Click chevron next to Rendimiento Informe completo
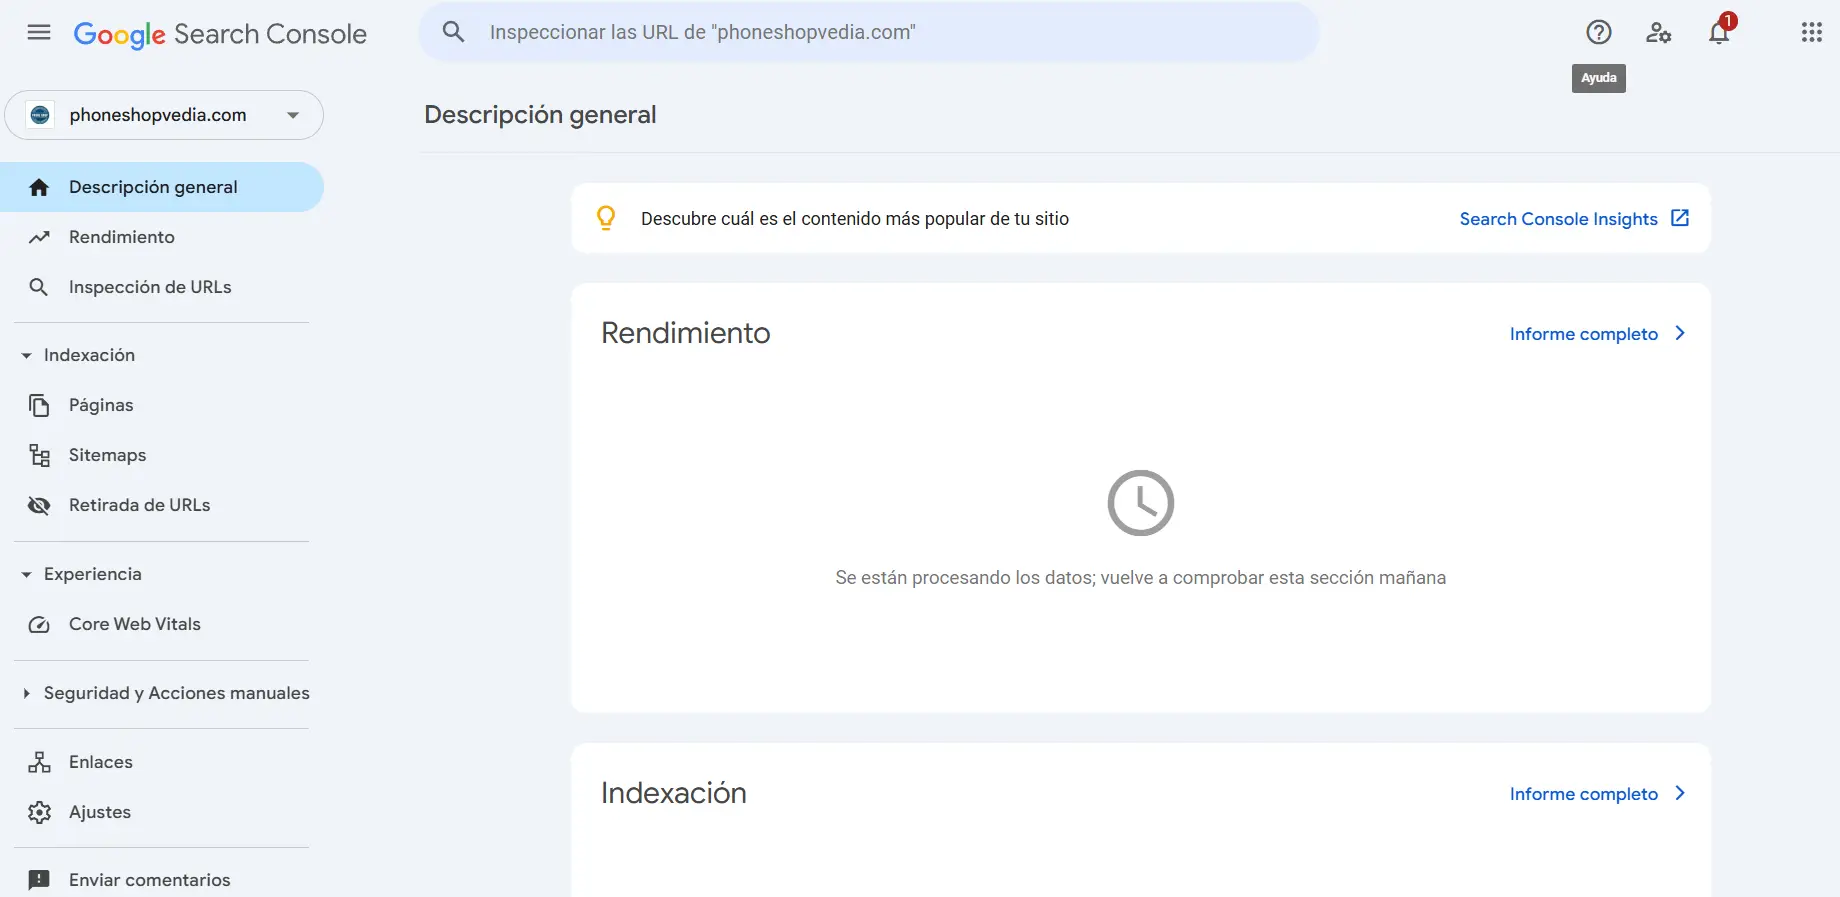The image size is (1840, 897). coord(1680,333)
